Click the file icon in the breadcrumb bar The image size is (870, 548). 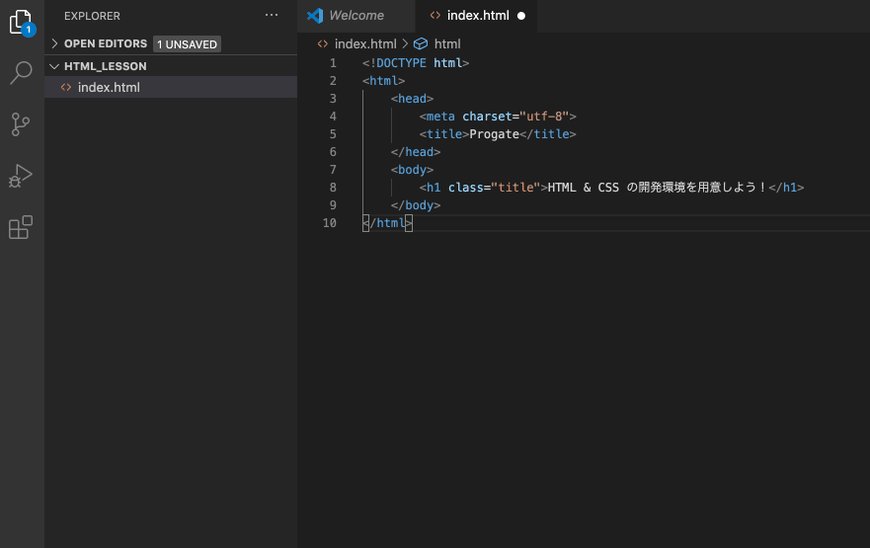click(x=322, y=44)
